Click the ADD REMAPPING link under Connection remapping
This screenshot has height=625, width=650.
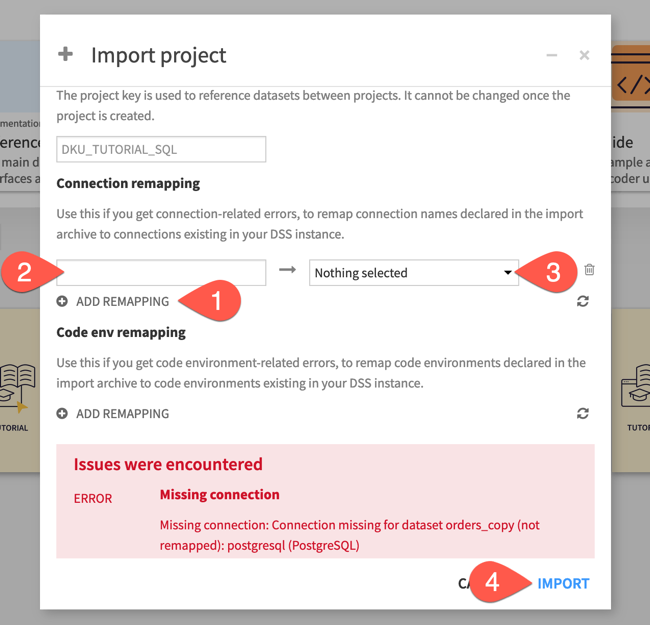coord(122,301)
